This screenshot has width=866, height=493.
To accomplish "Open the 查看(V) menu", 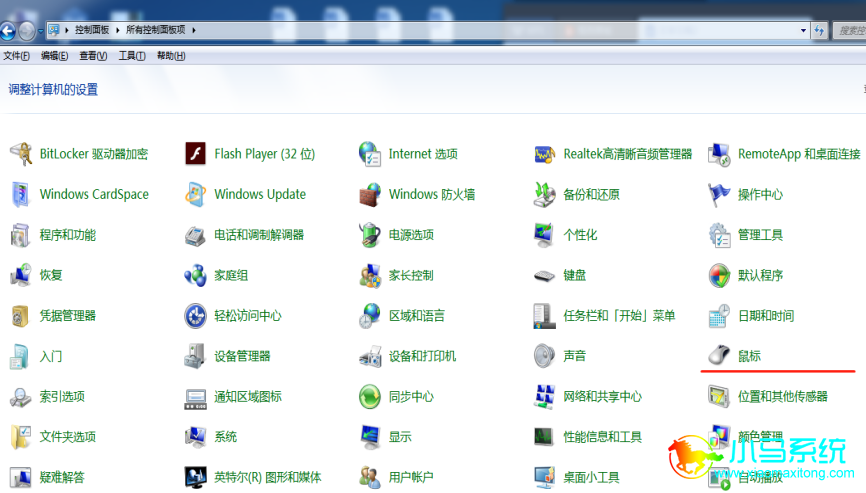I will pyautogui.click(x=93, y=56).
